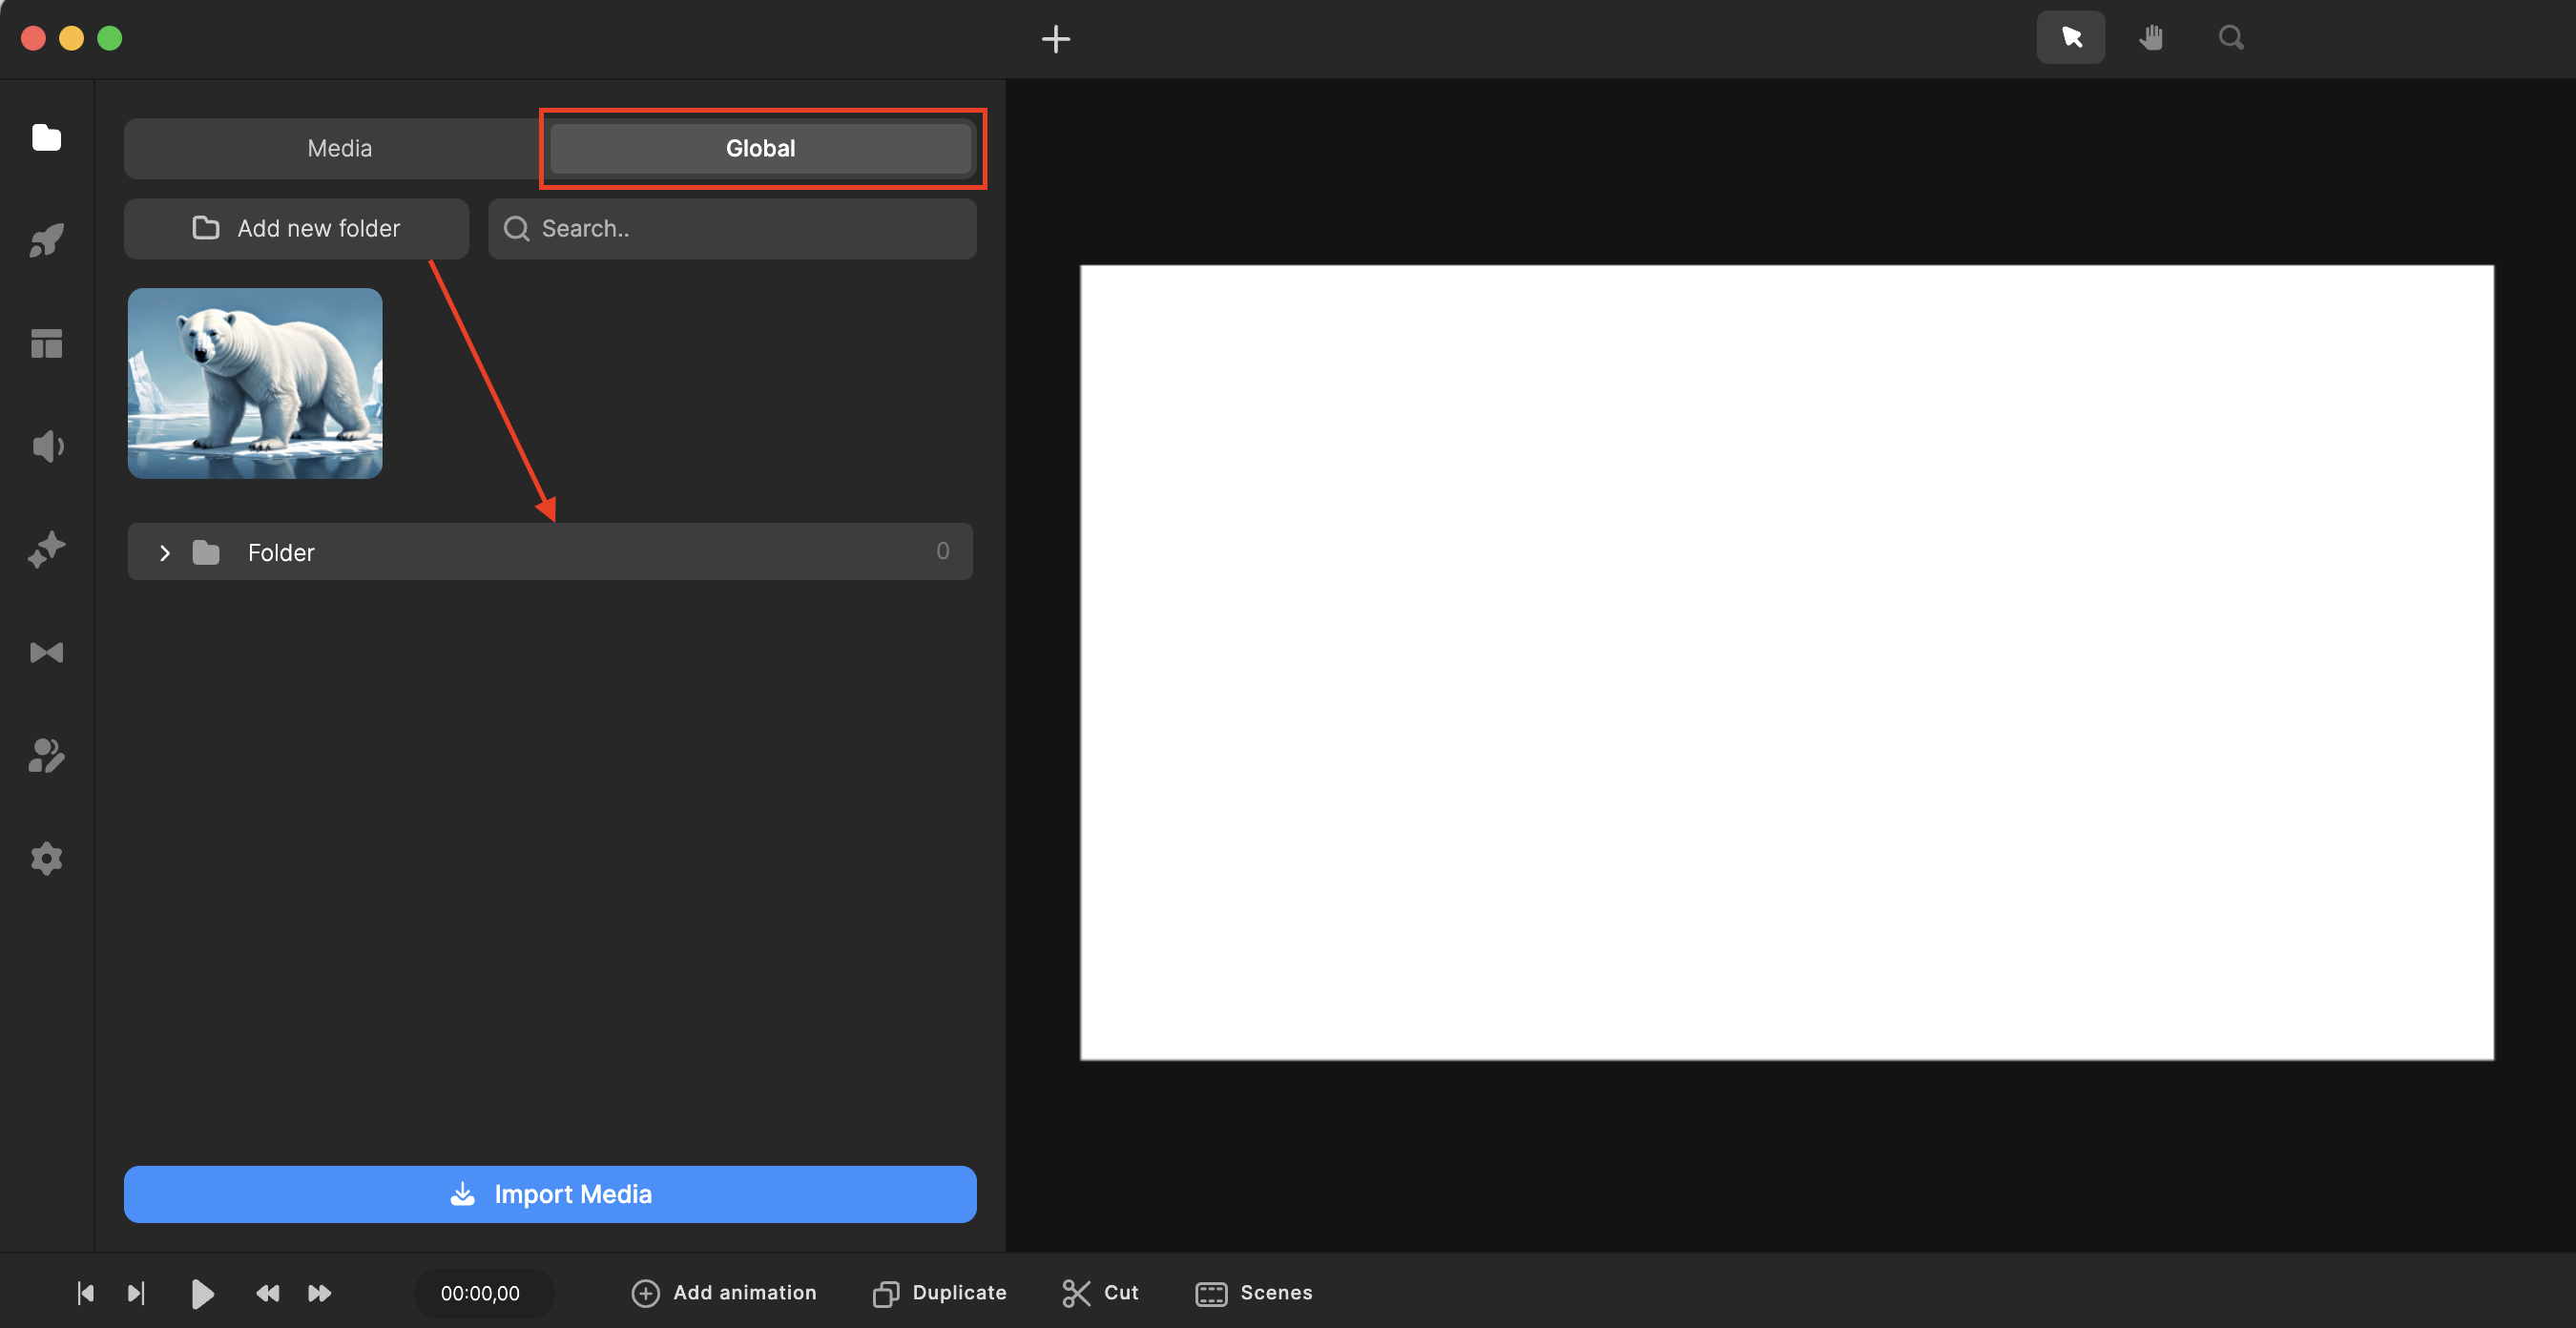Rewind using the double-left arrows

pos(267,1293)
